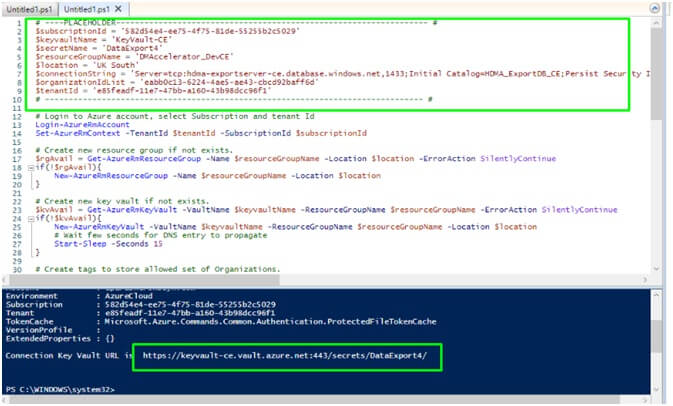Click the 'Create tags to store allowed set' comment

[x=158, y=270]
